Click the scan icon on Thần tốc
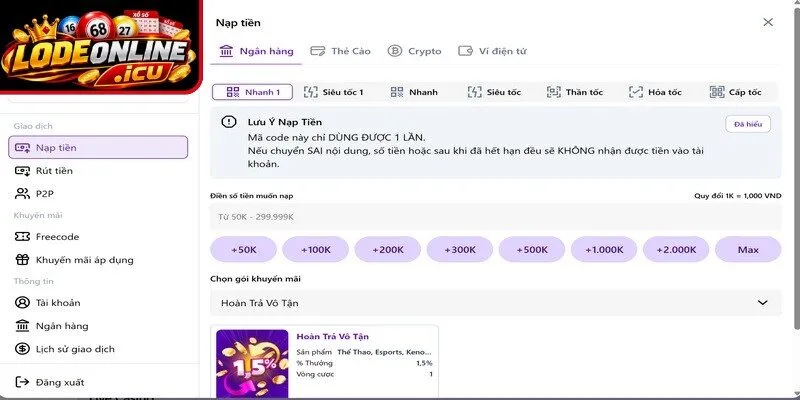 pos(554,92)
